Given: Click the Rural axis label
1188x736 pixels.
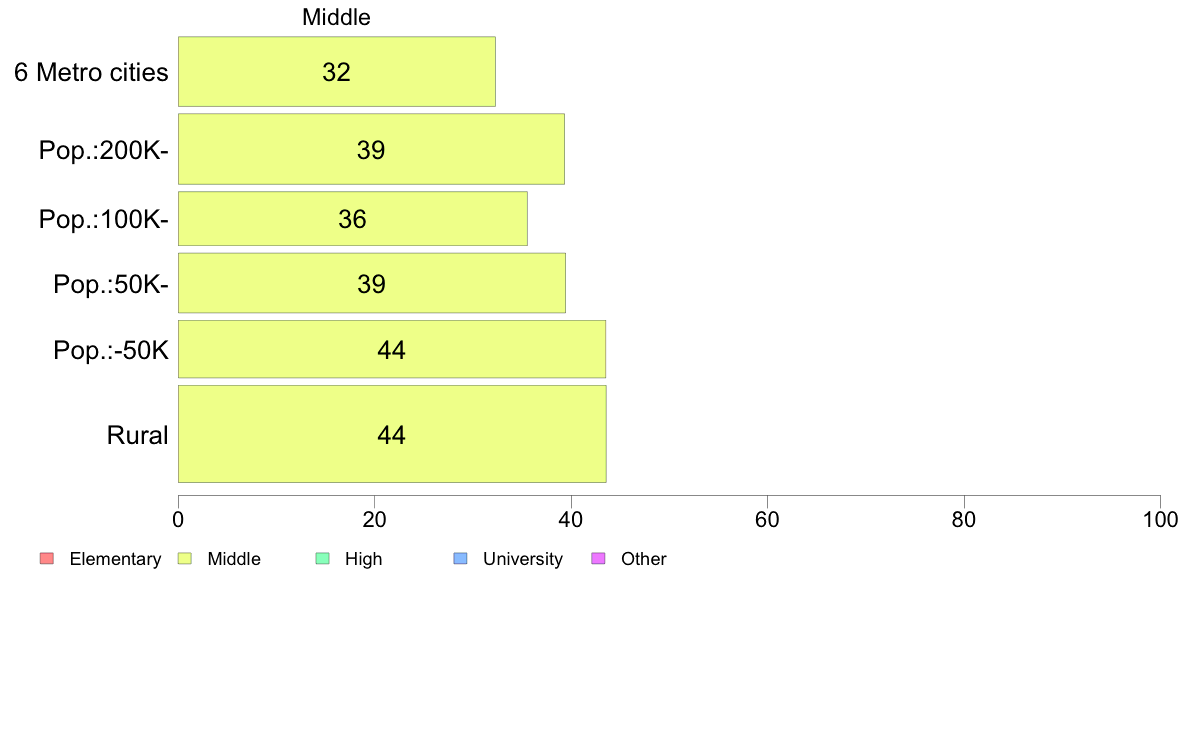Looking at the screenshot, I should 137,435.
